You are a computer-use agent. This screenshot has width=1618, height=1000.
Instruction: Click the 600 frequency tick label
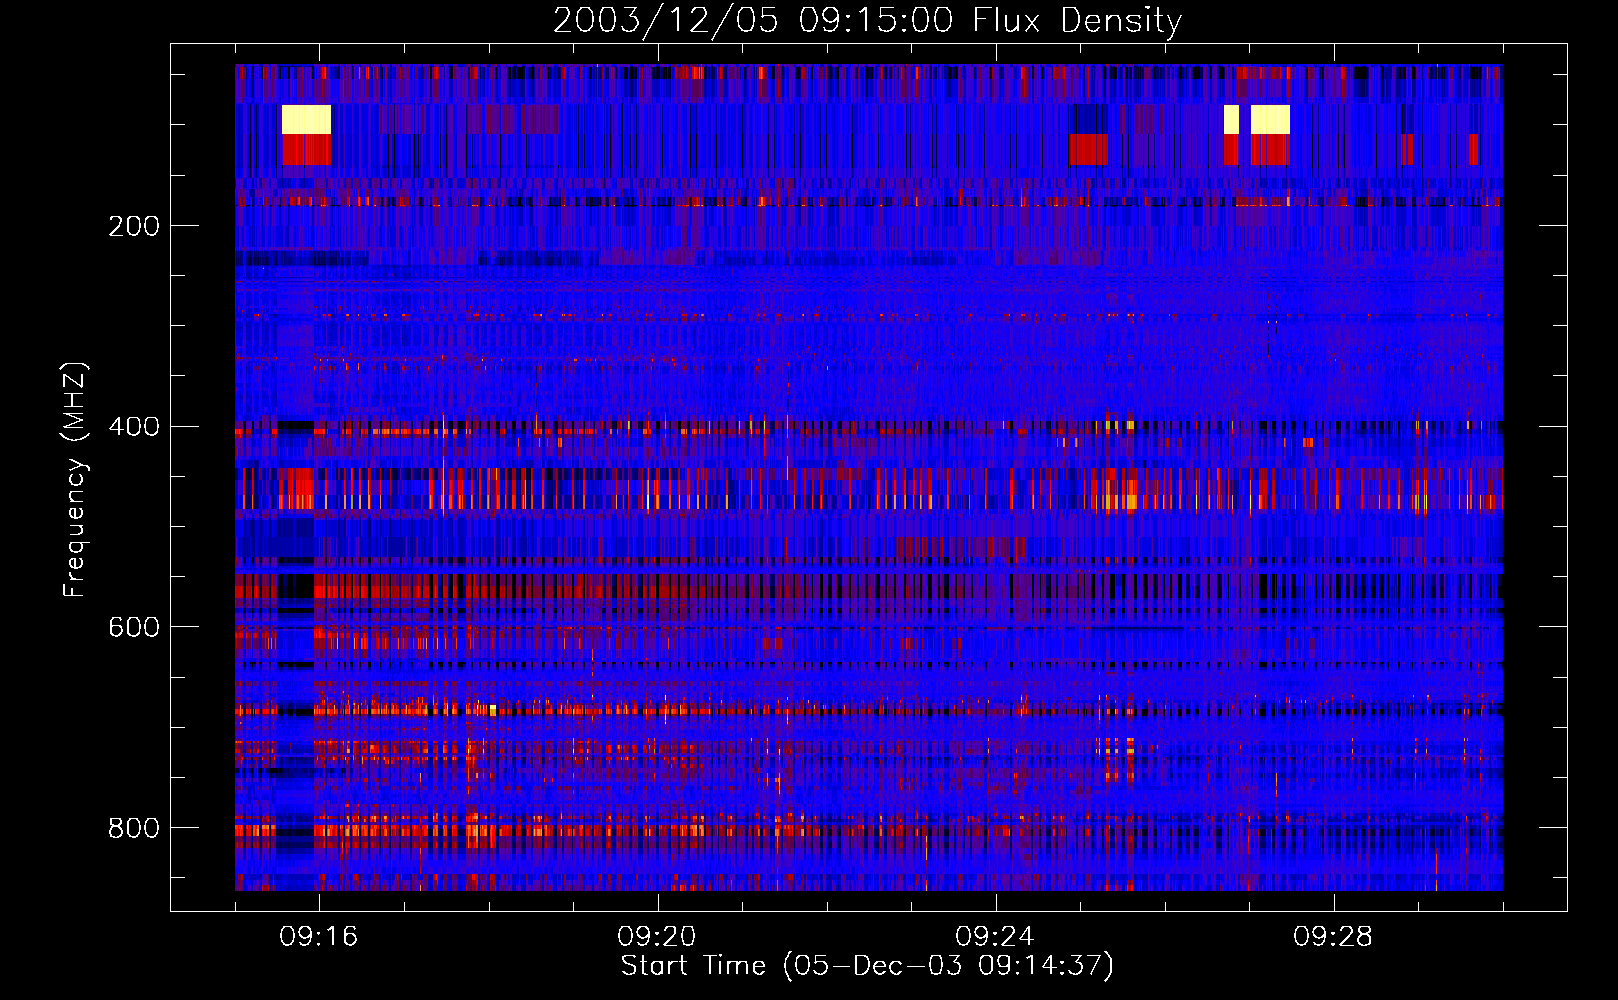[134, 627]
